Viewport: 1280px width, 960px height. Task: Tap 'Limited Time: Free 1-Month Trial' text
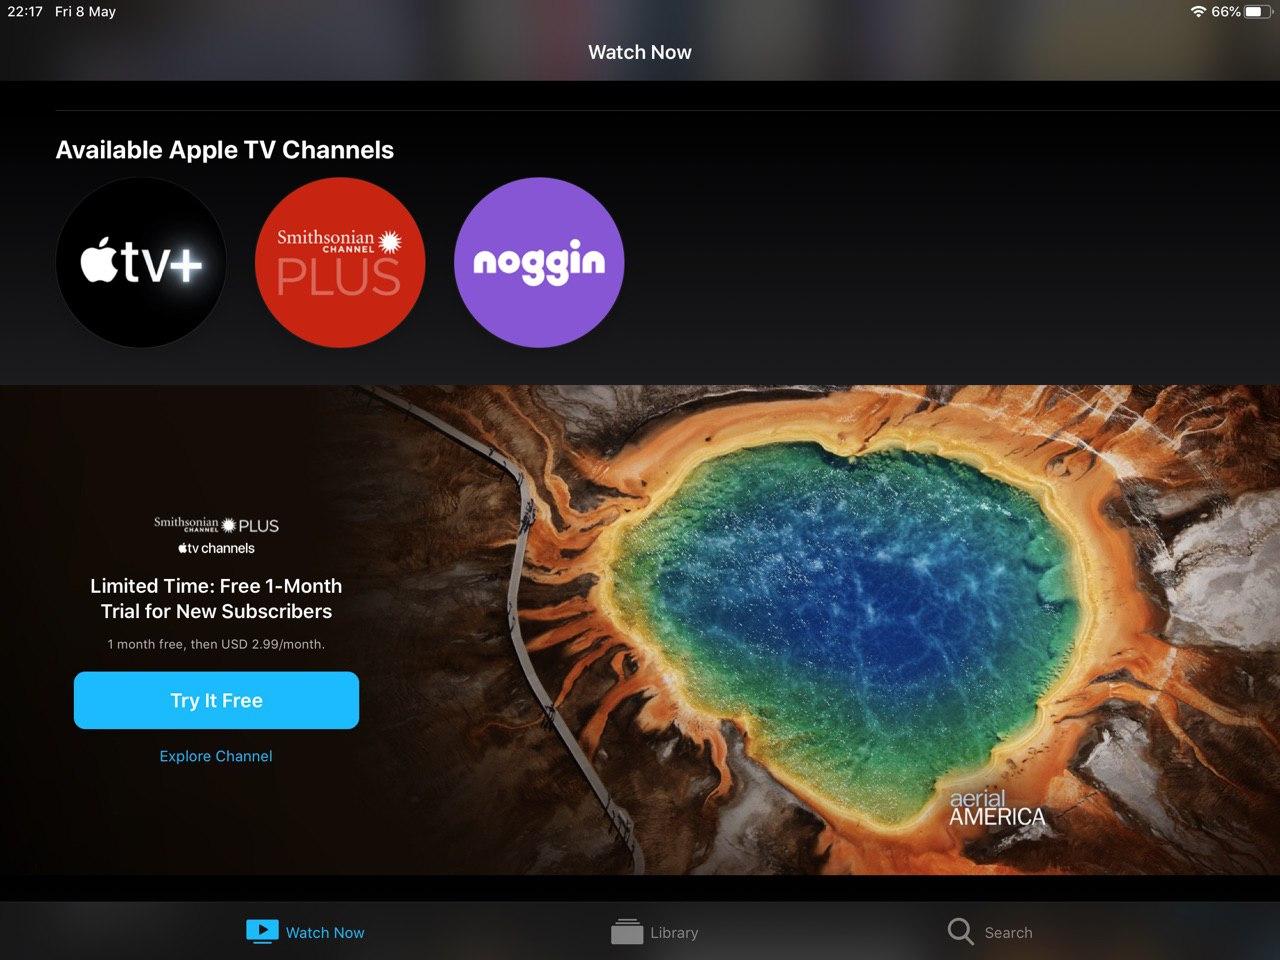pyautogui.click(x=216, y=598)
